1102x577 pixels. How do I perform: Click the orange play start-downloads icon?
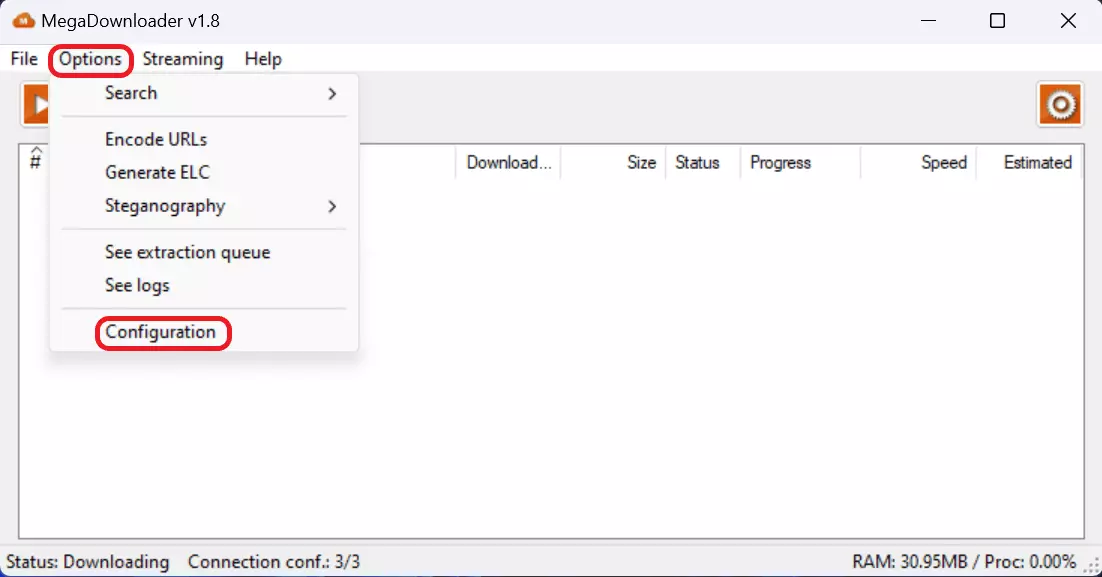click(36, 105)
